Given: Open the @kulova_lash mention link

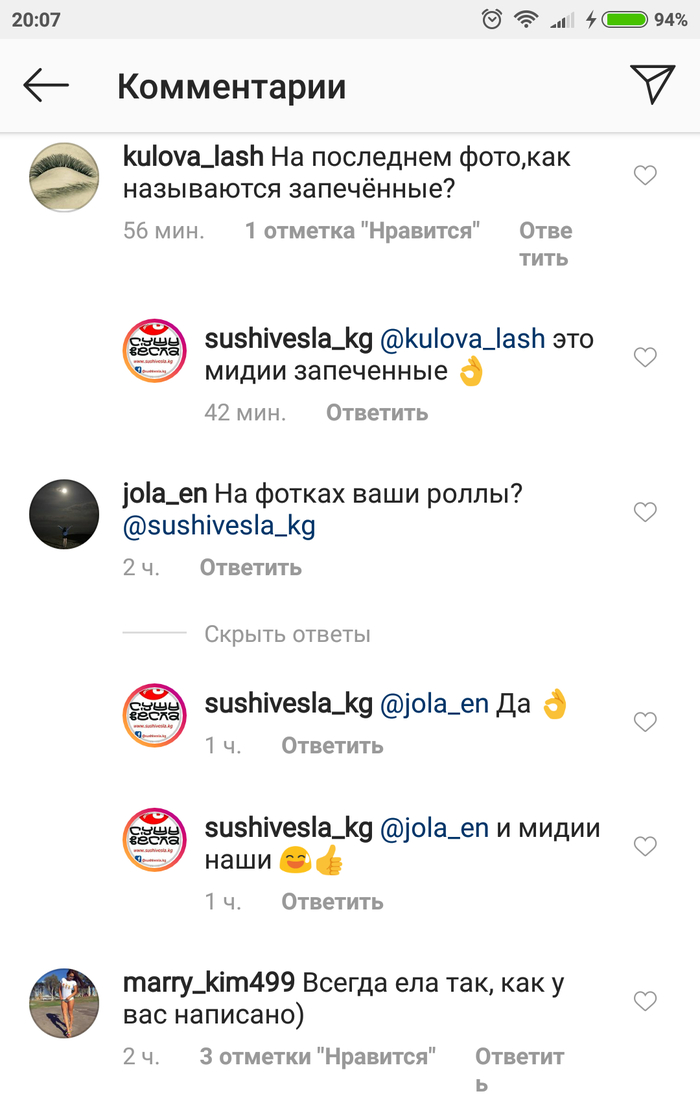Looking at the screenshot, I should (x=462, y=339).
